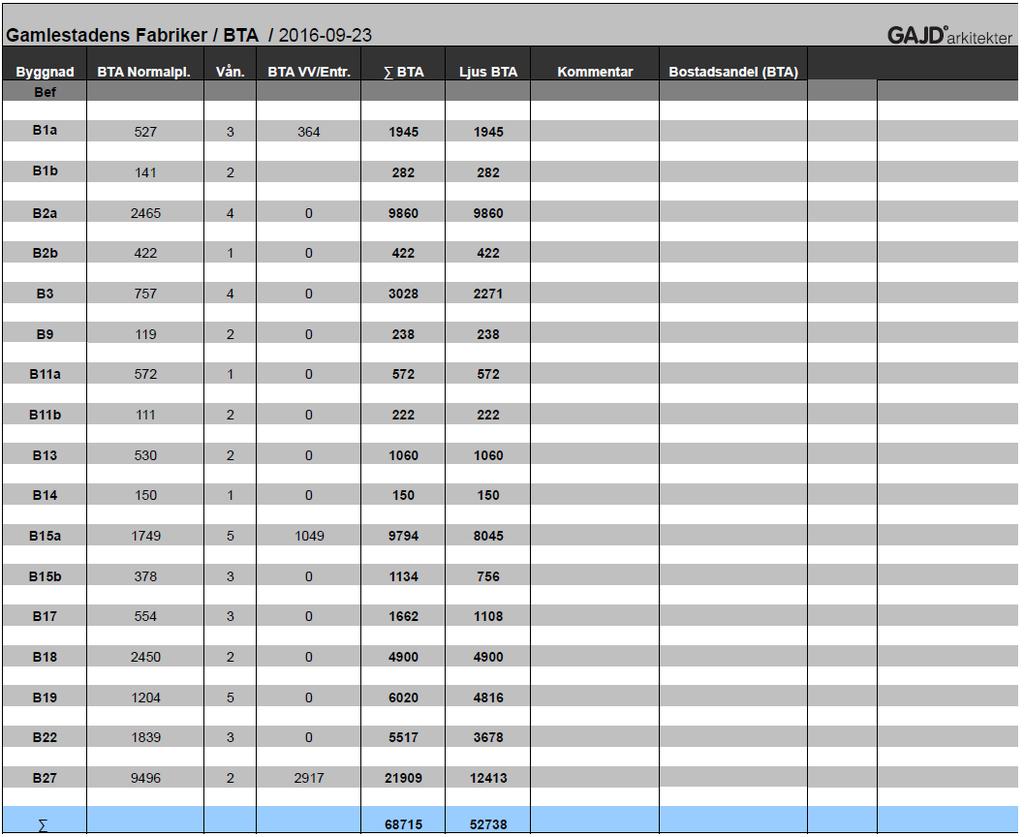Viewport: 1024px width, 837px height.
Task: Select the building label 'B1b'
Action: (45, 170)
